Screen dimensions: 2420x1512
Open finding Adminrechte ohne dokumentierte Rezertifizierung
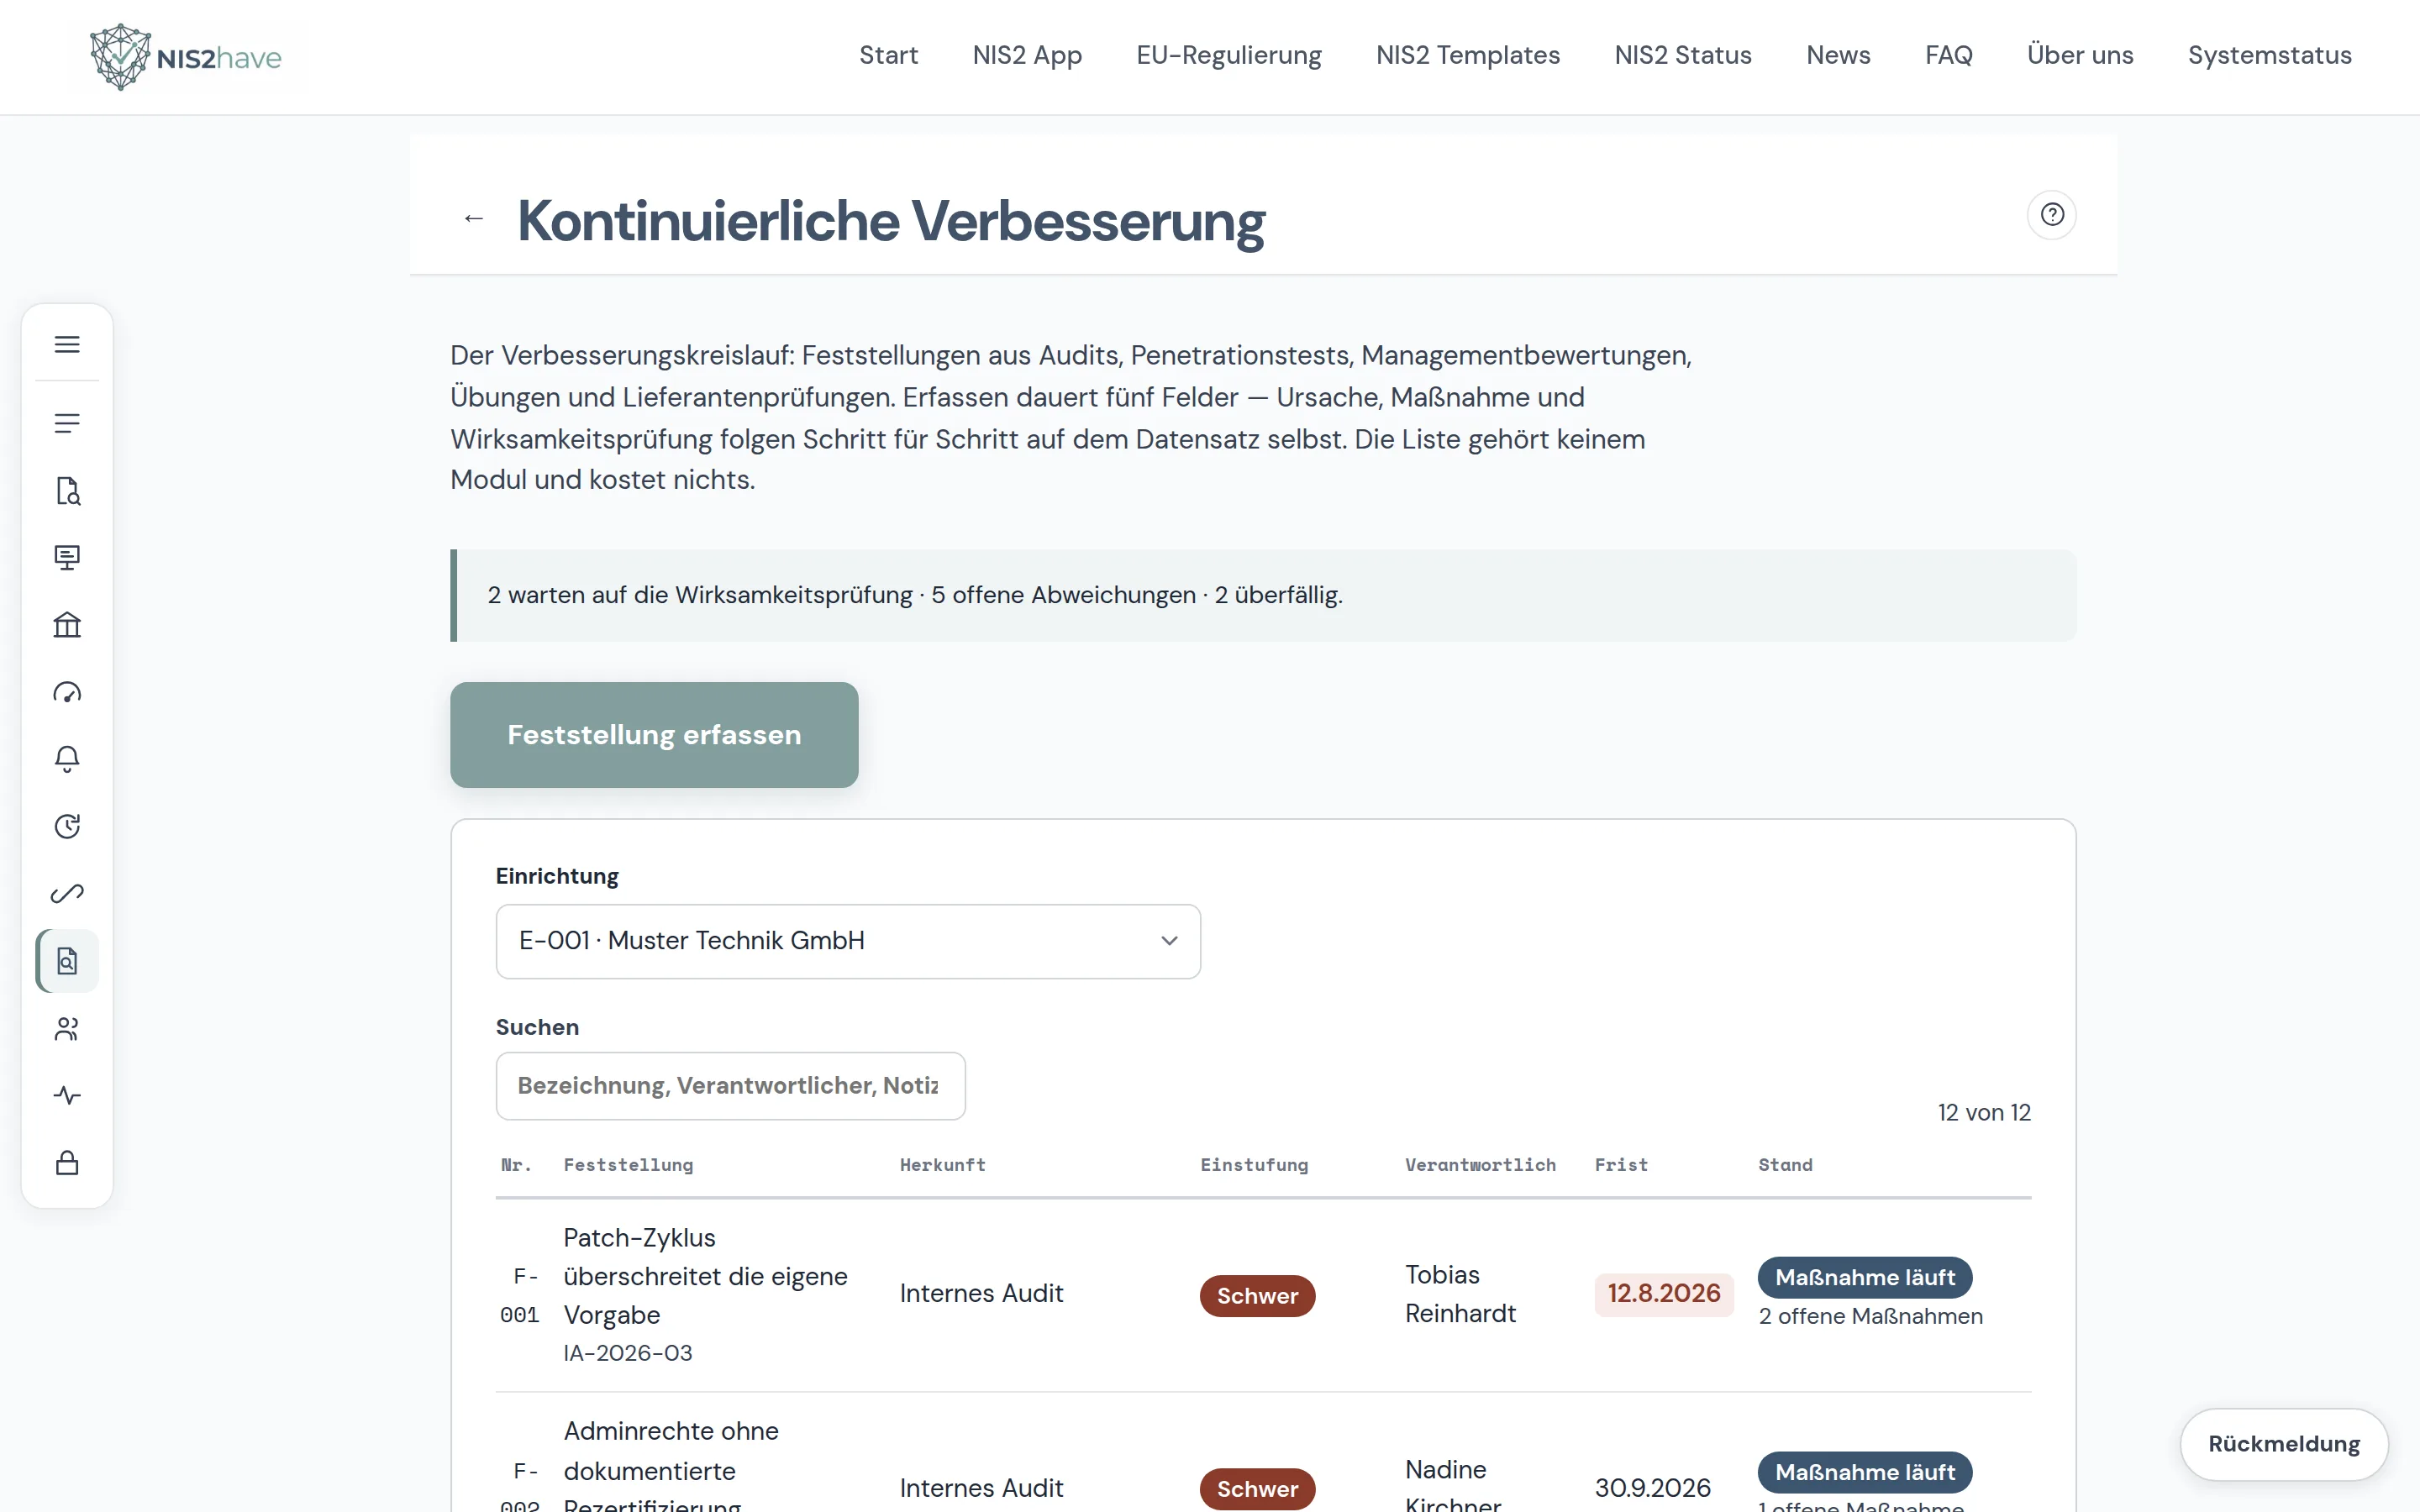(671, 1465)
